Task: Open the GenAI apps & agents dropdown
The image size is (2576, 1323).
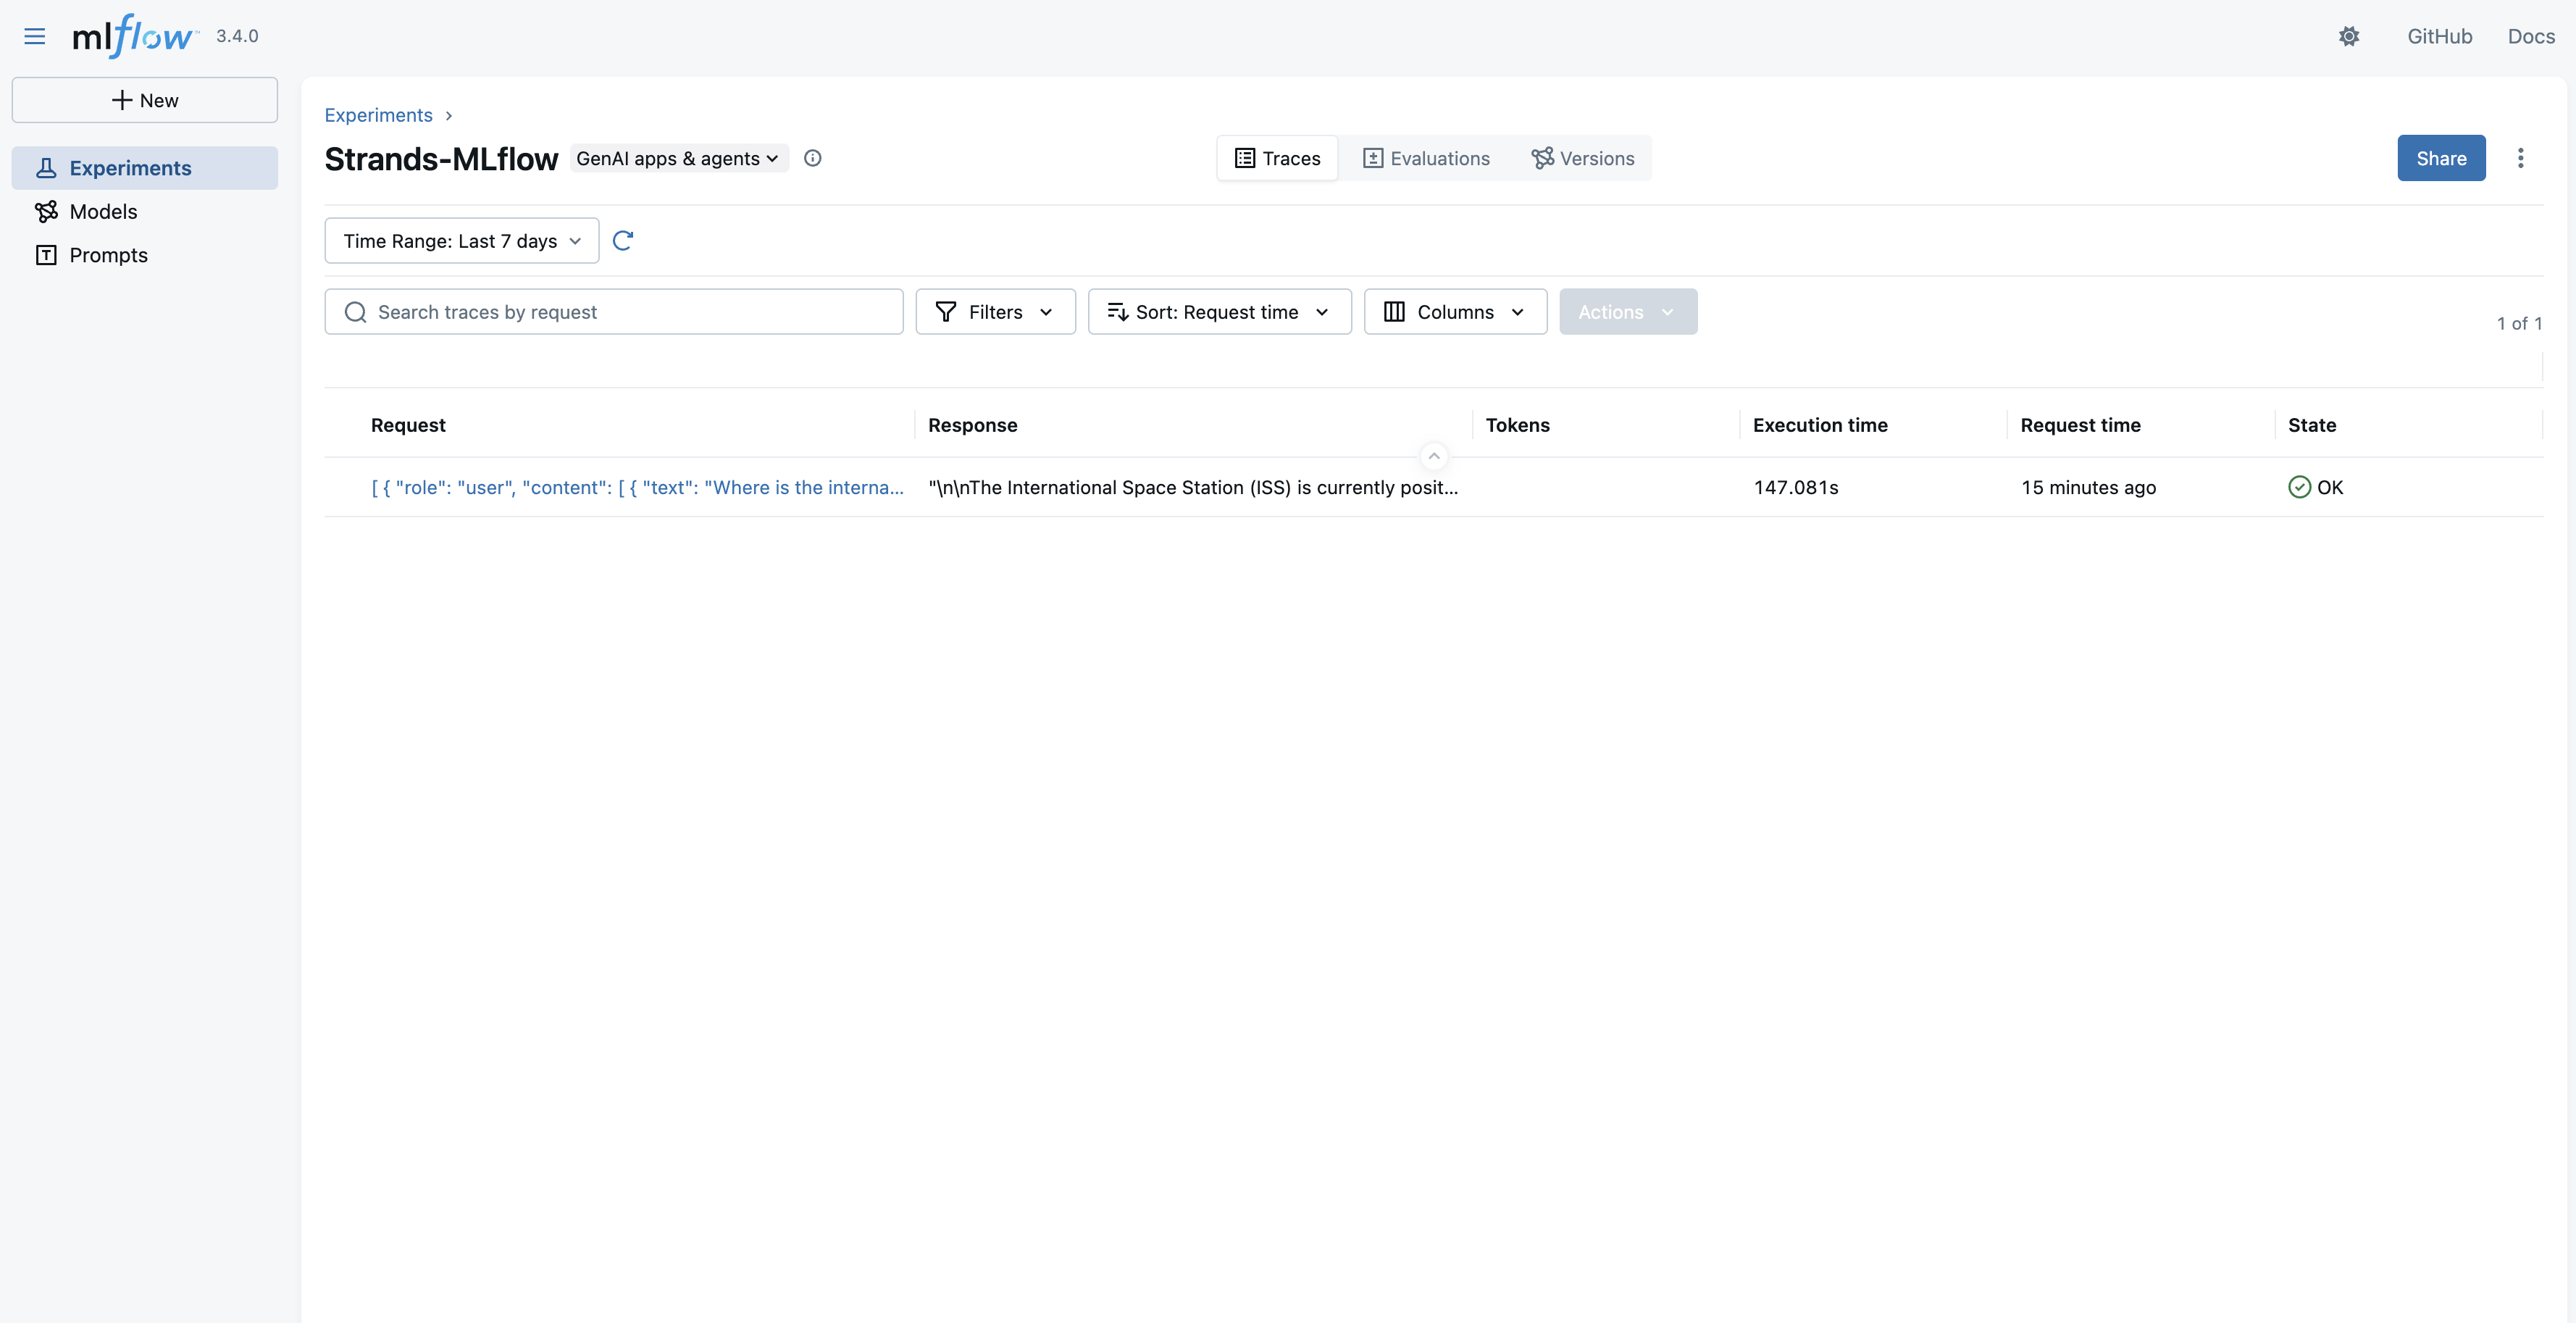Action: [678, 158]
